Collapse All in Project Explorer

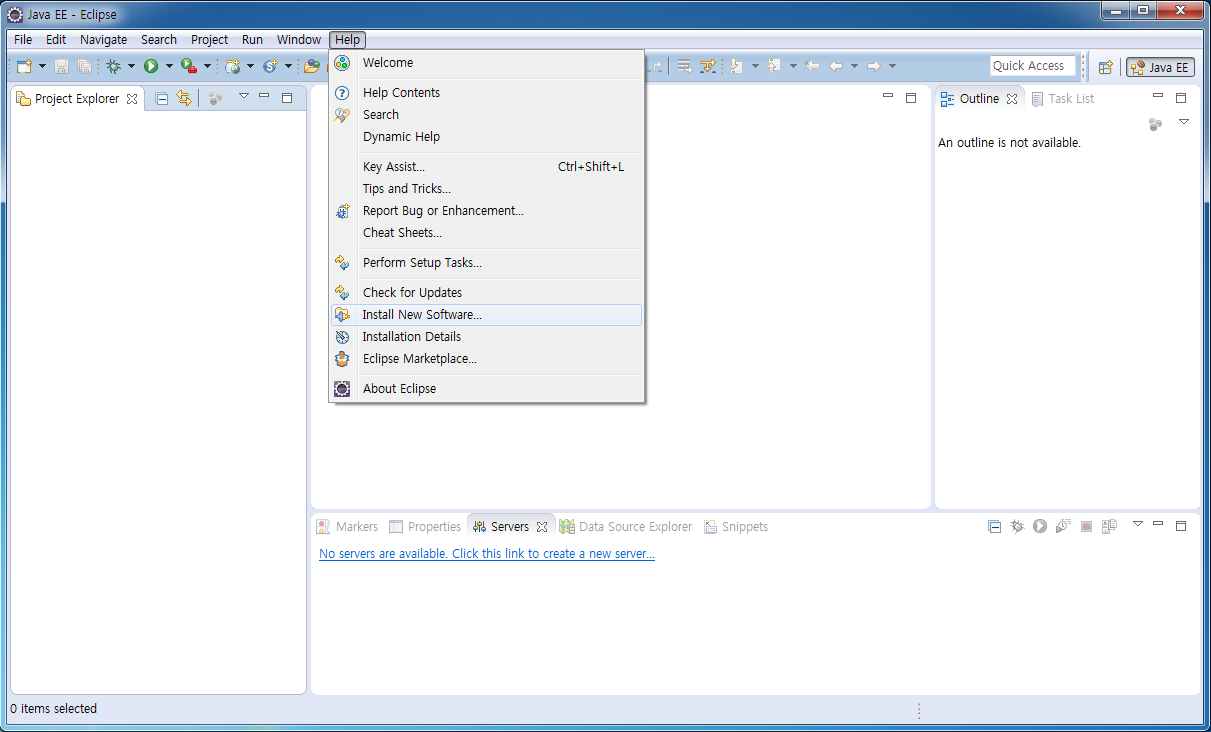pos(162,98)
